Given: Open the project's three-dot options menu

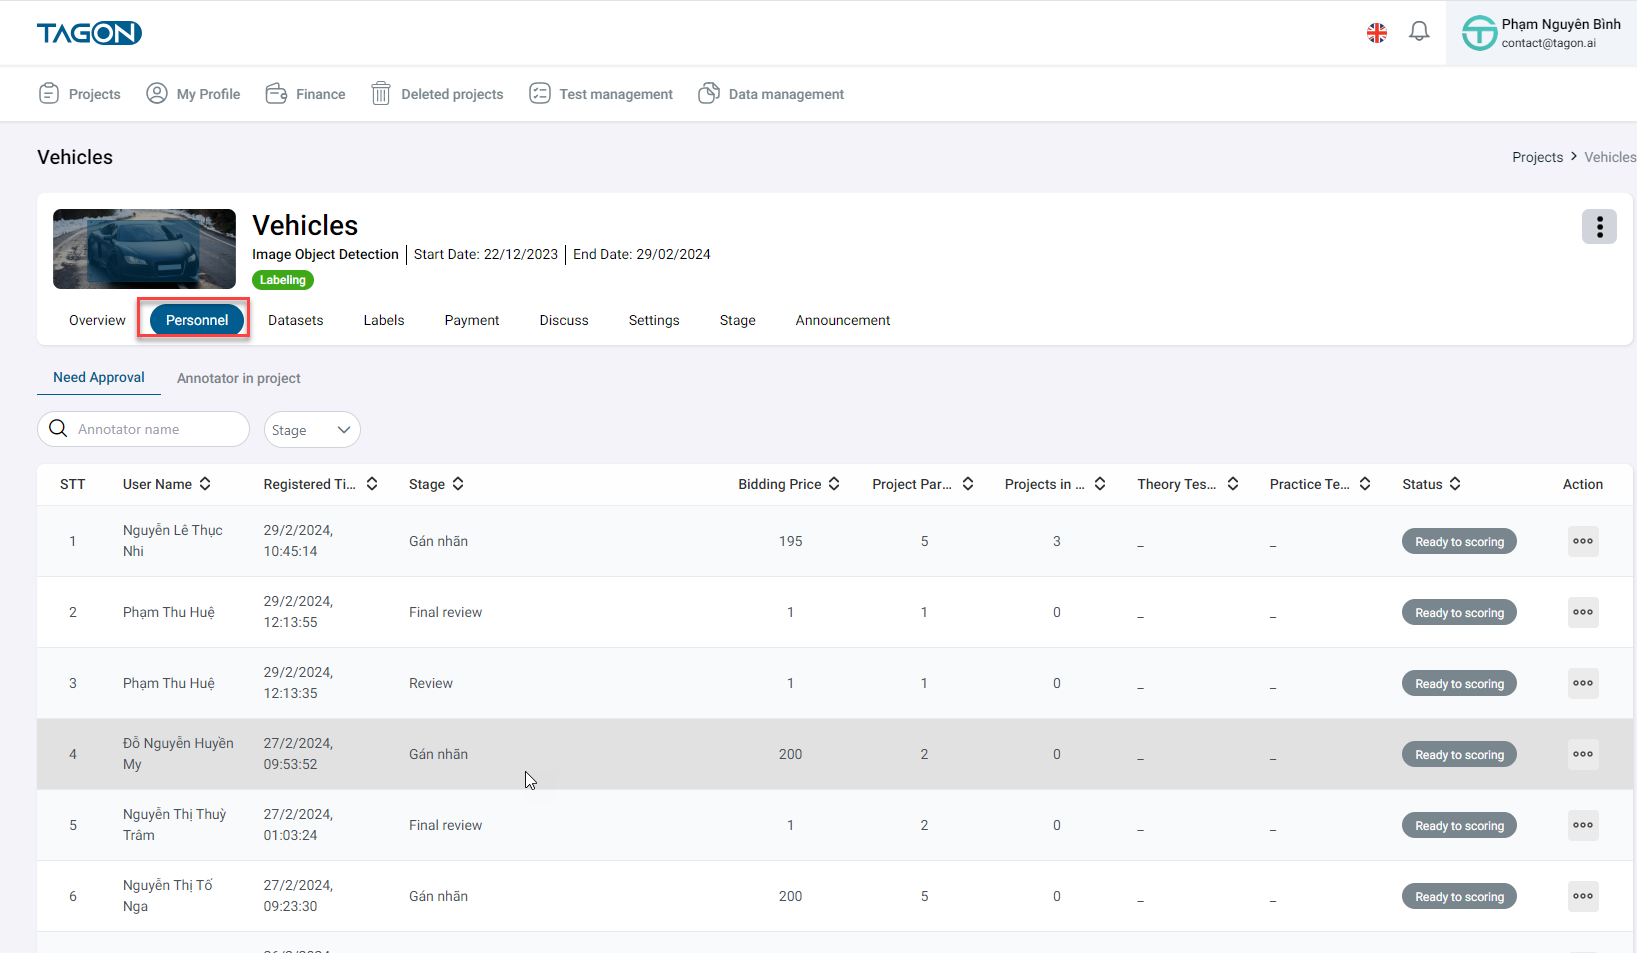Looking at the screenshot, I should pyautogui.click(x=1598, y=227).
